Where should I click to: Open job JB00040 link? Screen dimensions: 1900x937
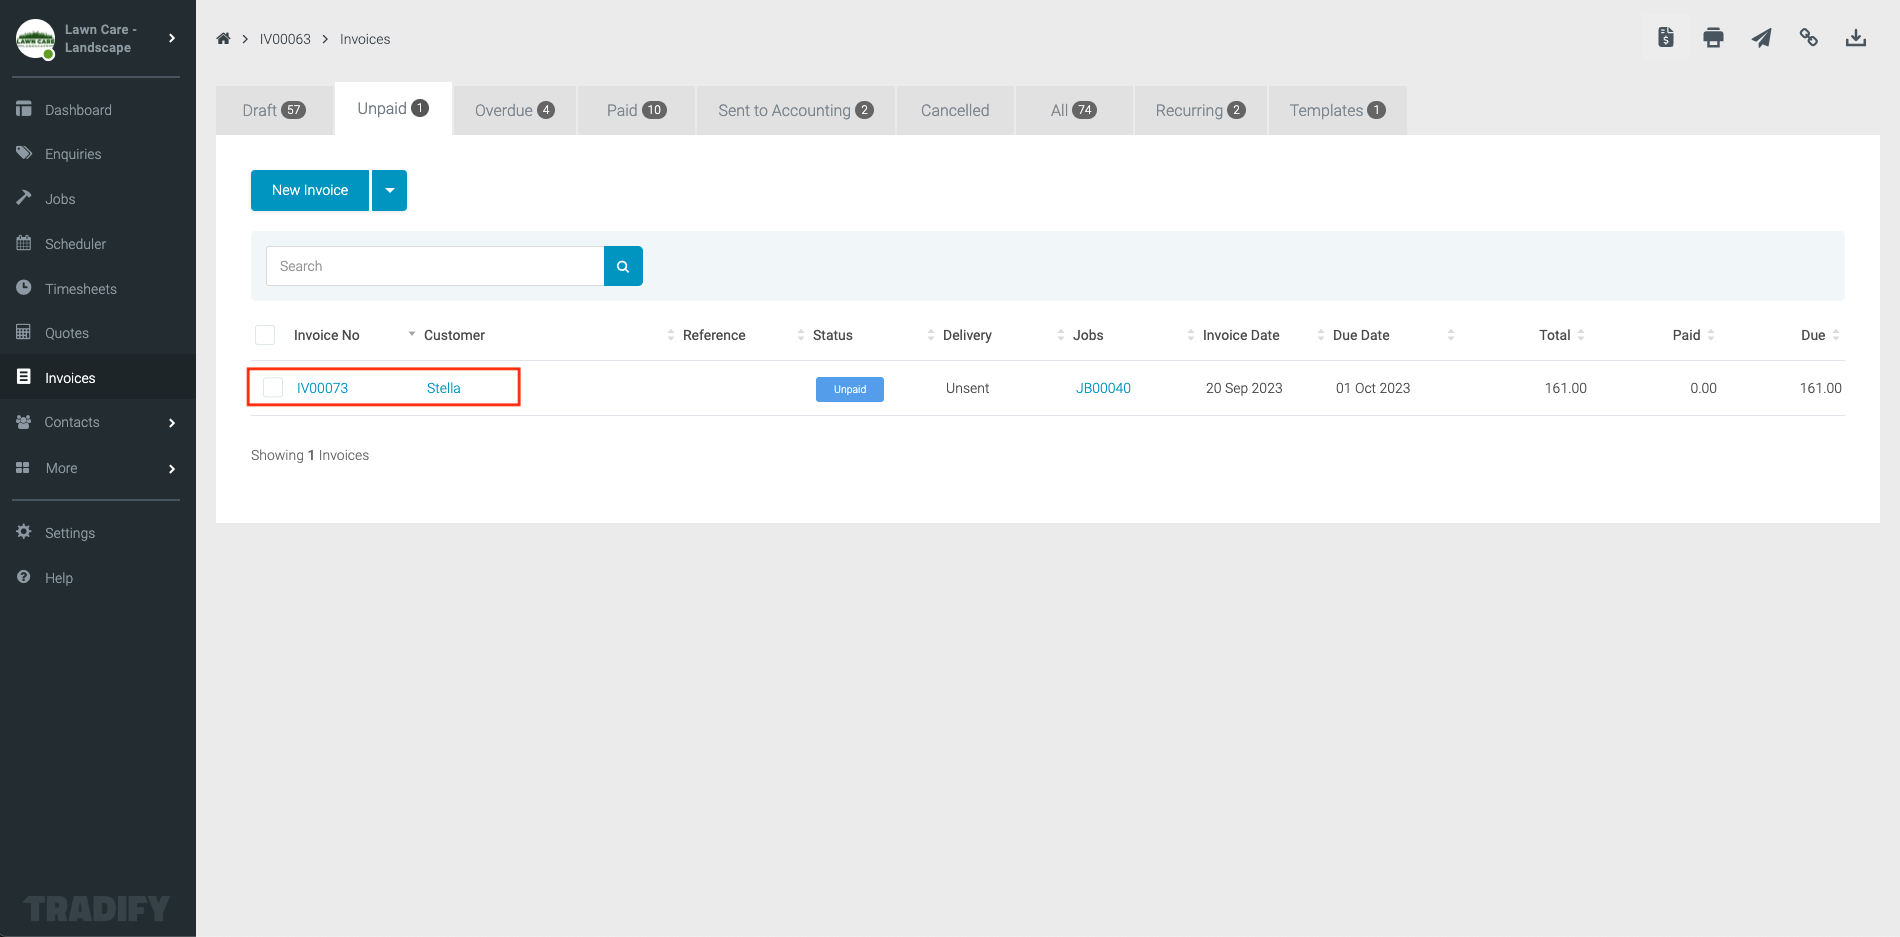point(1102,387)
